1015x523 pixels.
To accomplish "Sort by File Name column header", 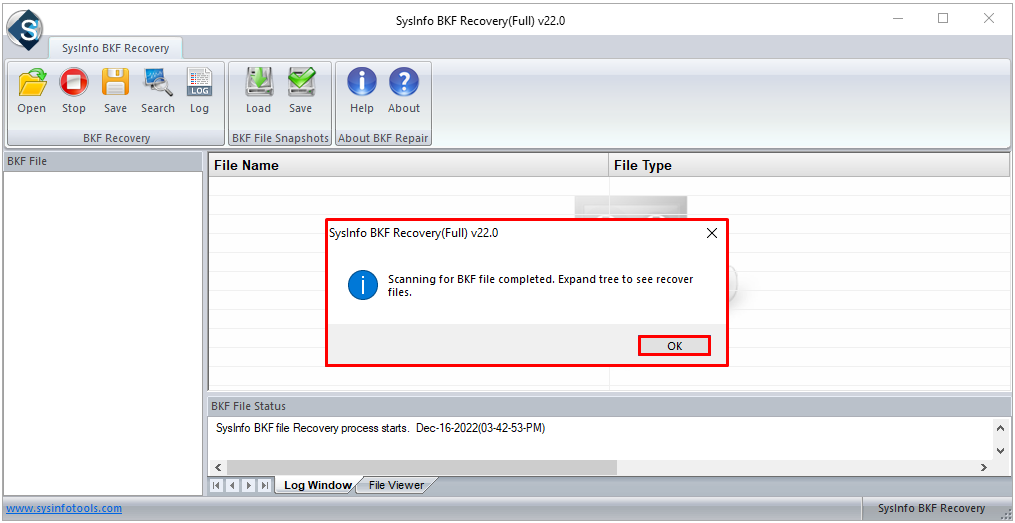I will (x=408, y=165).
